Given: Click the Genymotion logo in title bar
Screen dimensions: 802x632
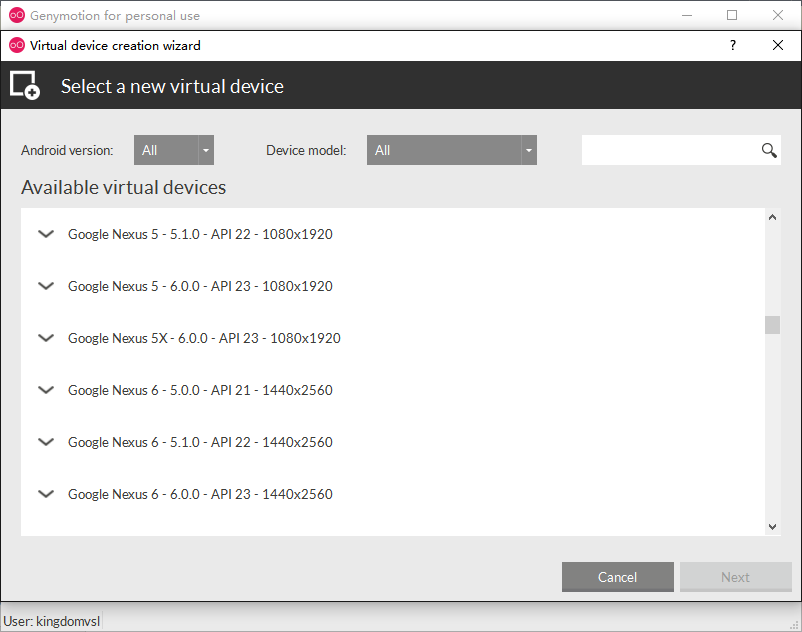Looking at the screenshot, I should [16, 15].
